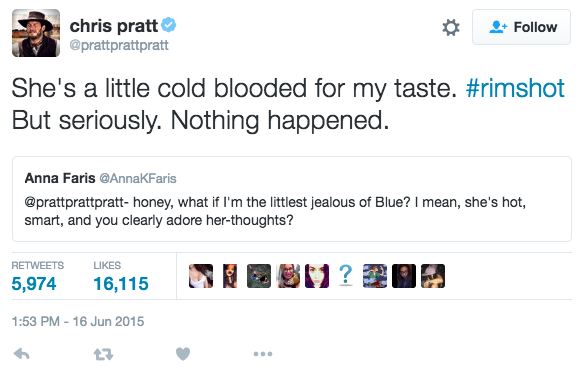Like the tweet with the heart icon
The height and width of the screenshot is (370, 588).
(x=183, y=354)
